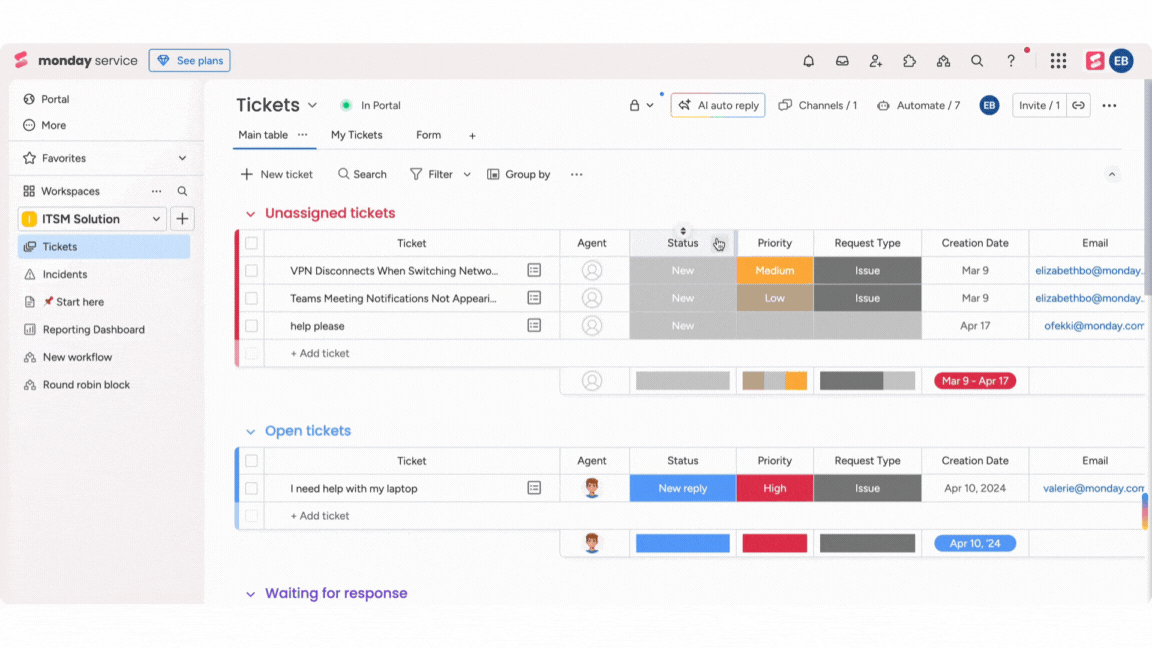The height and width of the screenshot is (648, 1152).
Task: Select all Unassigned tickets header checkbox
Action: [251, 243]
